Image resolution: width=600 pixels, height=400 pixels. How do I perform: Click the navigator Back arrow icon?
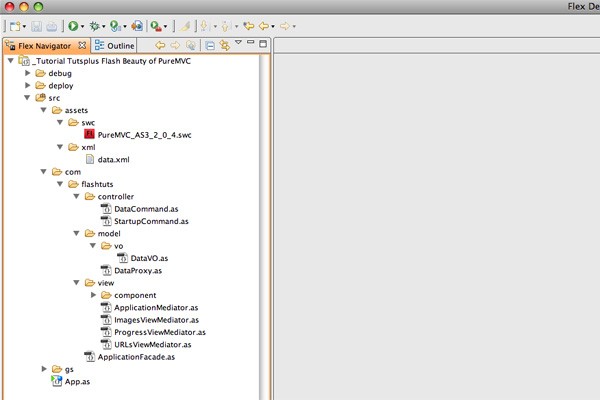click(x=160, y=46)
